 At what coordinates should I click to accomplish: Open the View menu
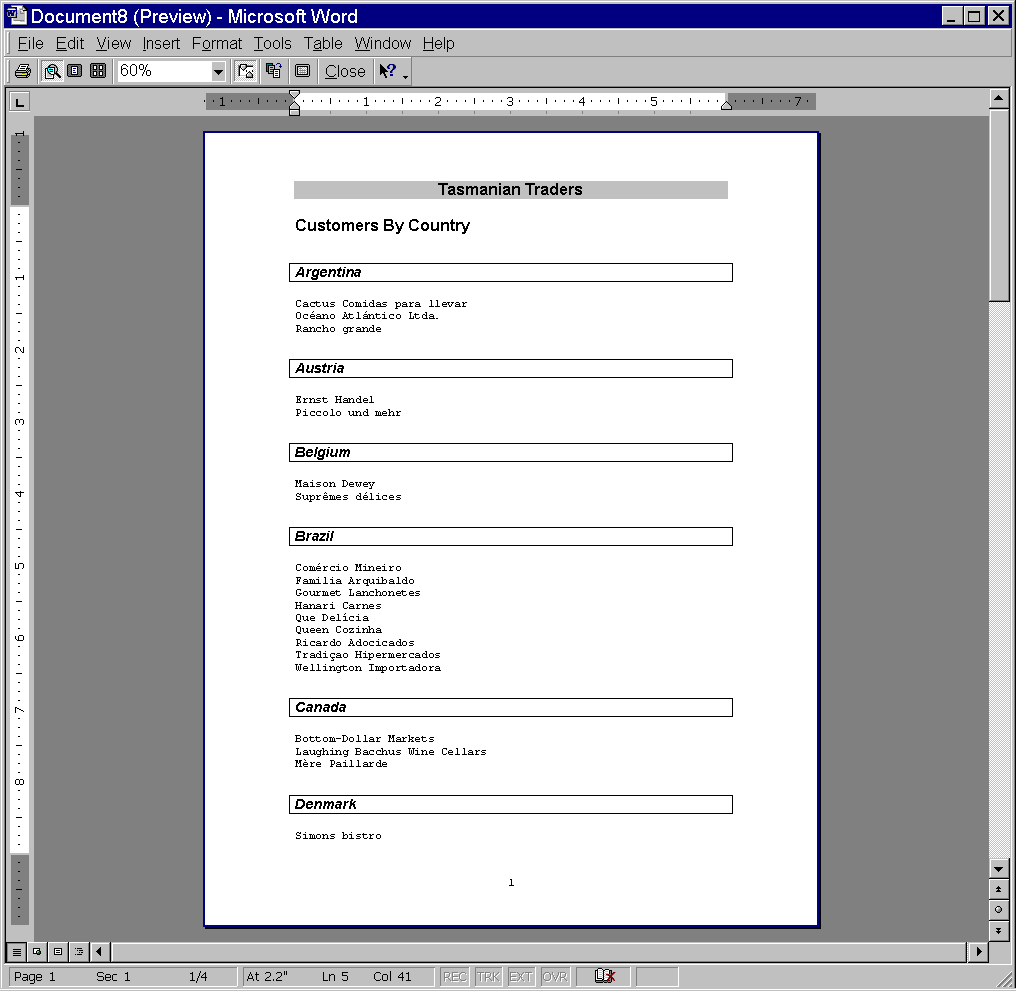click(113, 43)
